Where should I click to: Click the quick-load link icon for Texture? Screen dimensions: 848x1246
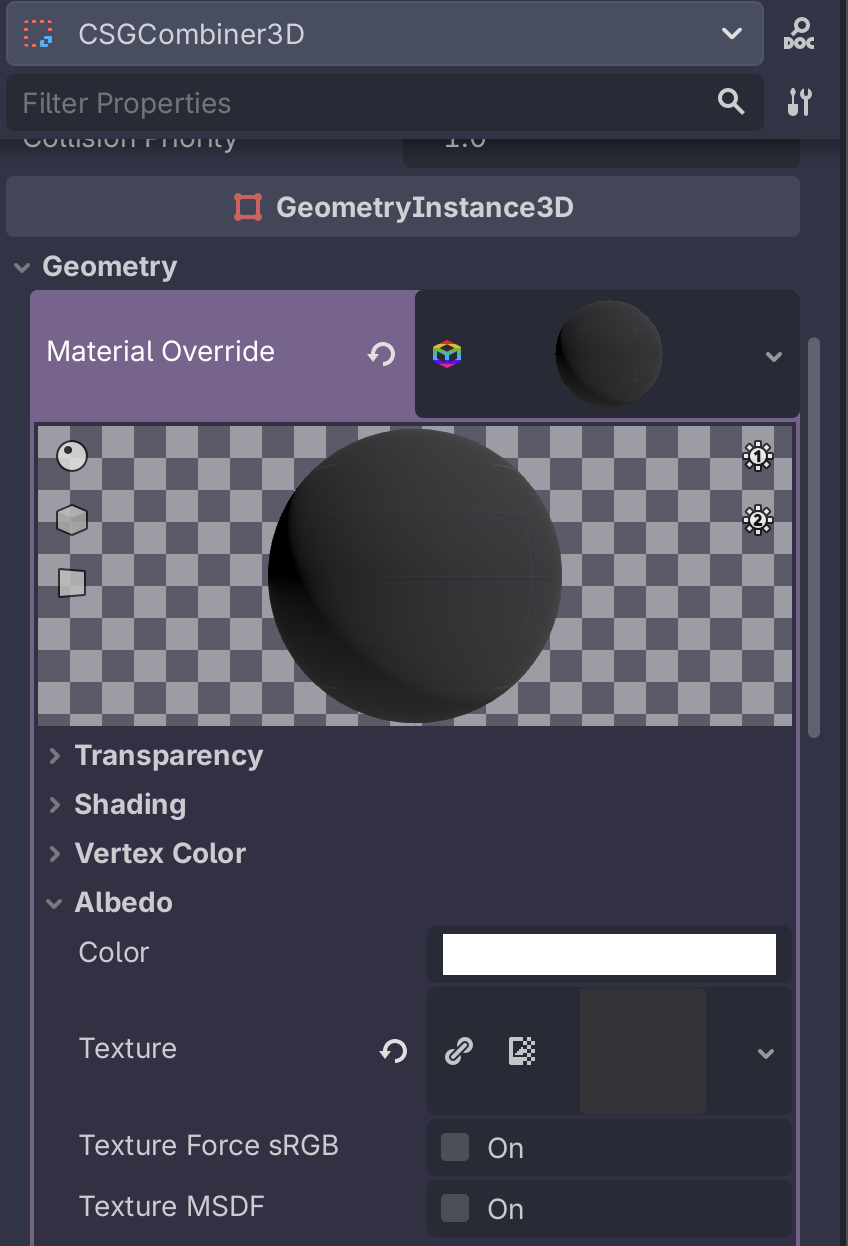459,1051
